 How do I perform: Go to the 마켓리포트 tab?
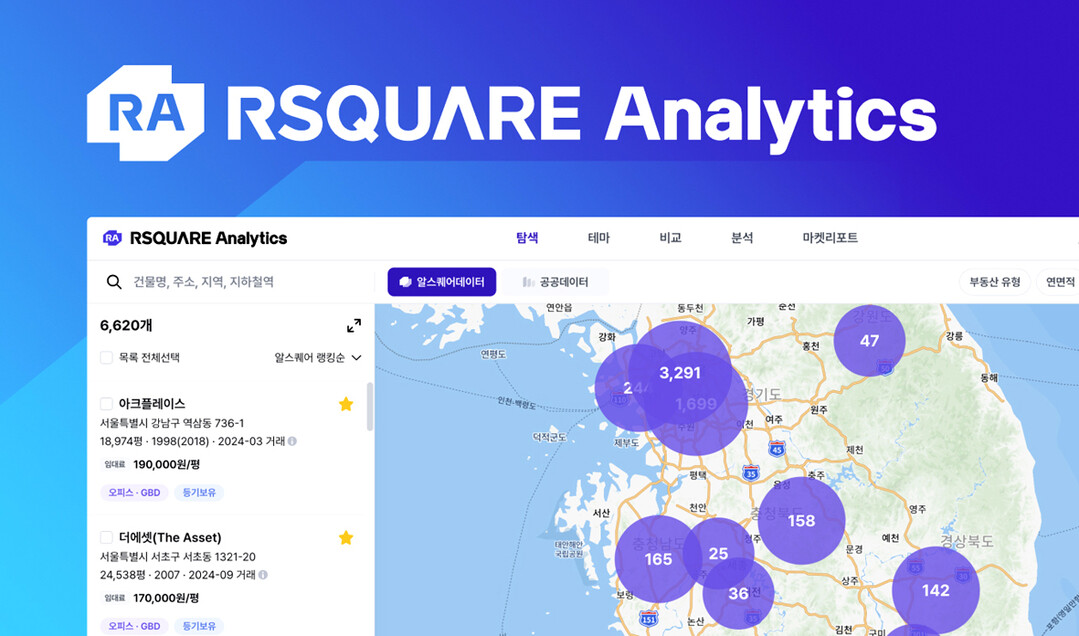coord(830,238)
